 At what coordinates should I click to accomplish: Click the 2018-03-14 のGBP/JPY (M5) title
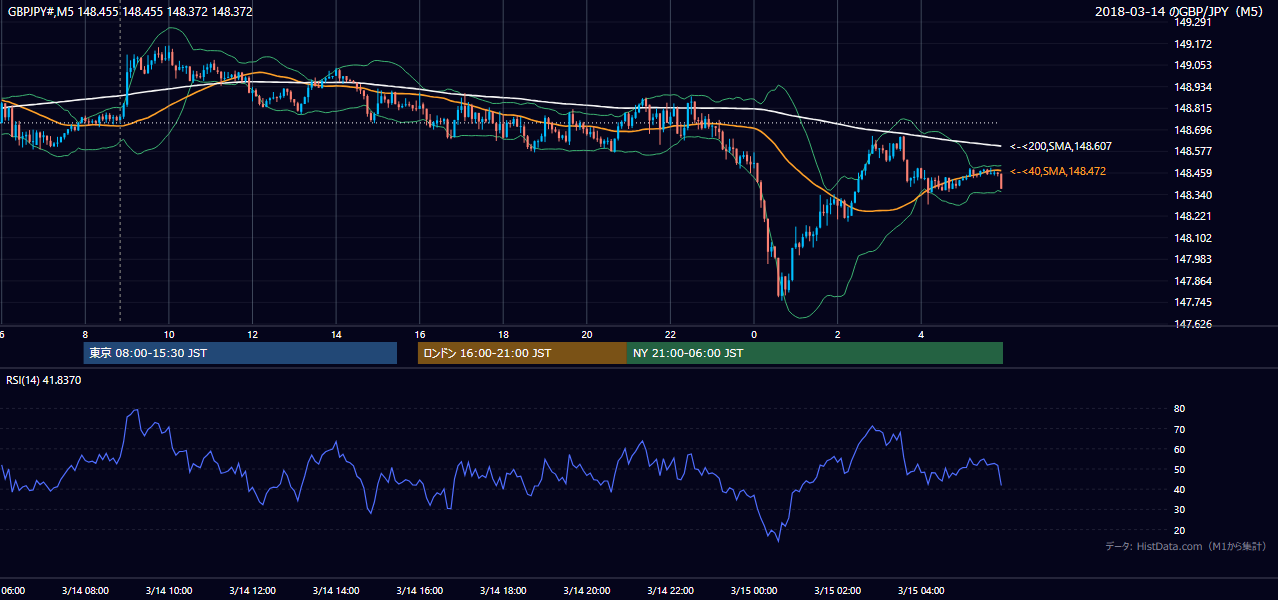coord(1180,12)
